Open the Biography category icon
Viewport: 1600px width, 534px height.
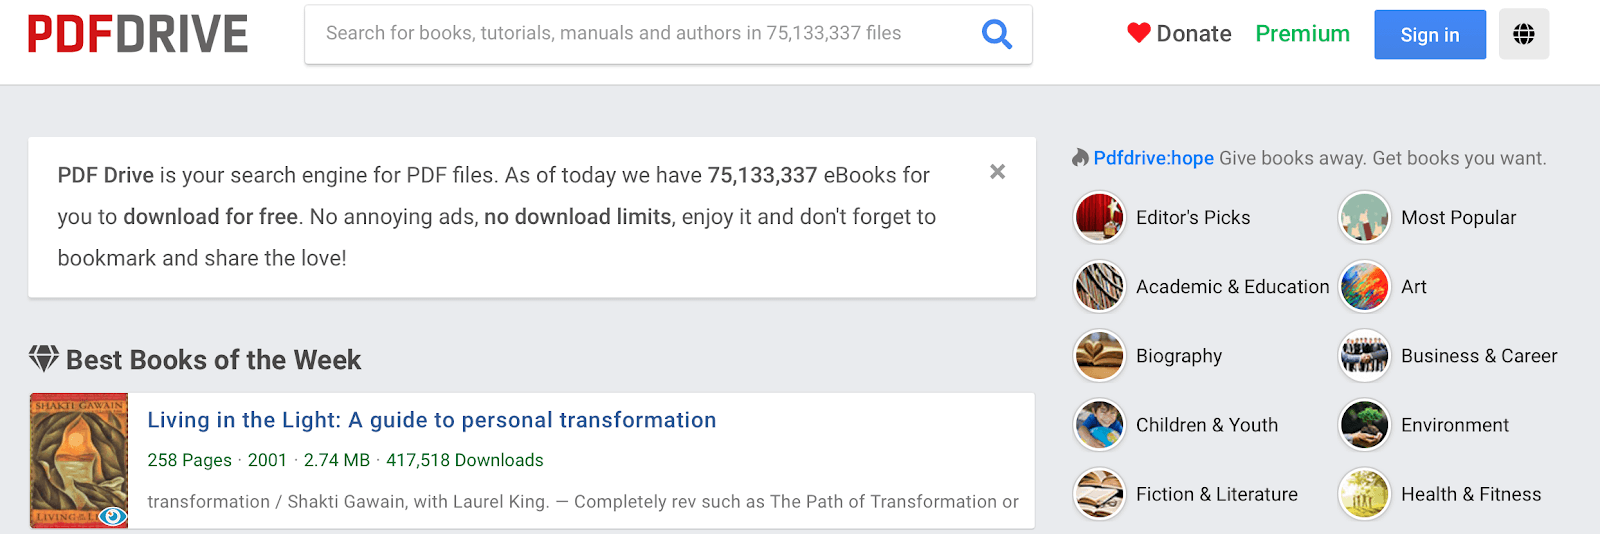click(x=1099, y=355)
